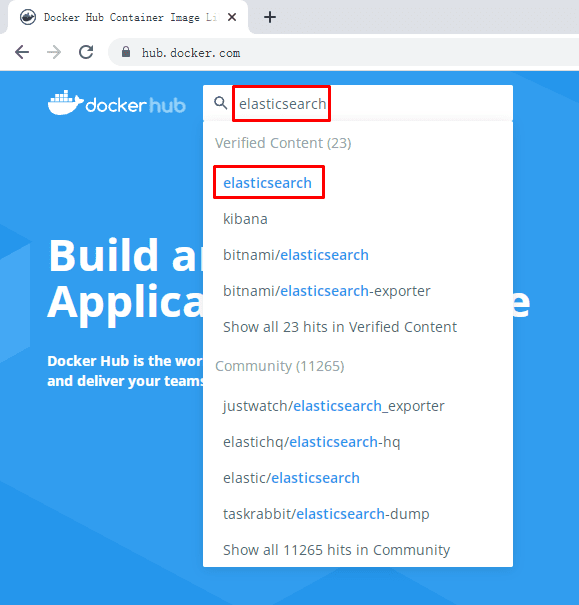Open elastic/elasticsearch community result

[x=291, y=478]
